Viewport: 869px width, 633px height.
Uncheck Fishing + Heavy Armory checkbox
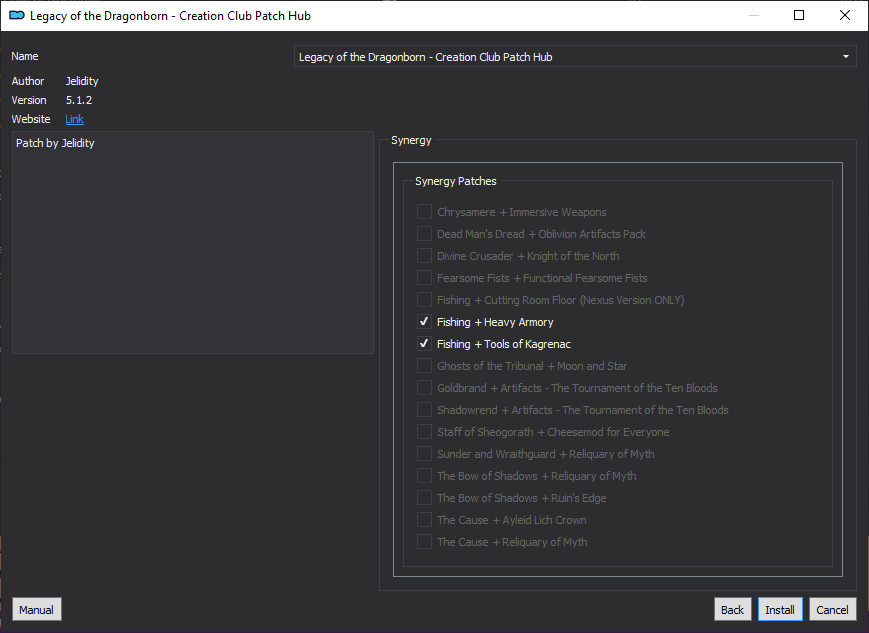(425, 322)
